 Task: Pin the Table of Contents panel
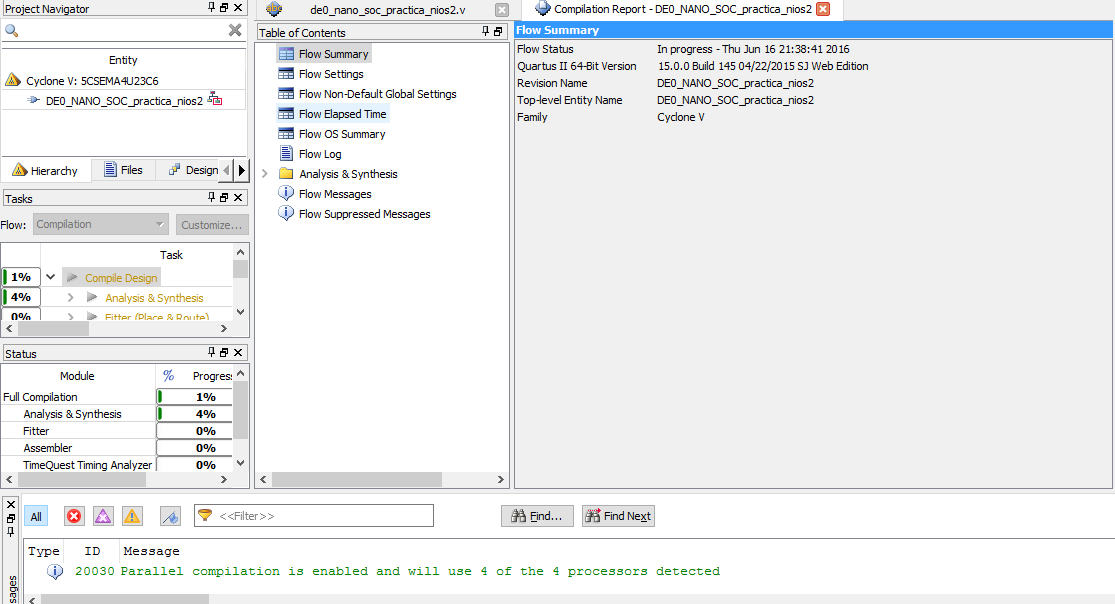tap(486, 31)
